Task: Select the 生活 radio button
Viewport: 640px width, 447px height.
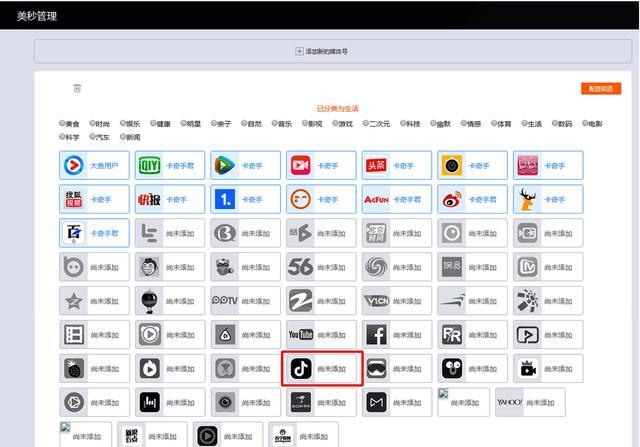Action: (x=524, y=123)
